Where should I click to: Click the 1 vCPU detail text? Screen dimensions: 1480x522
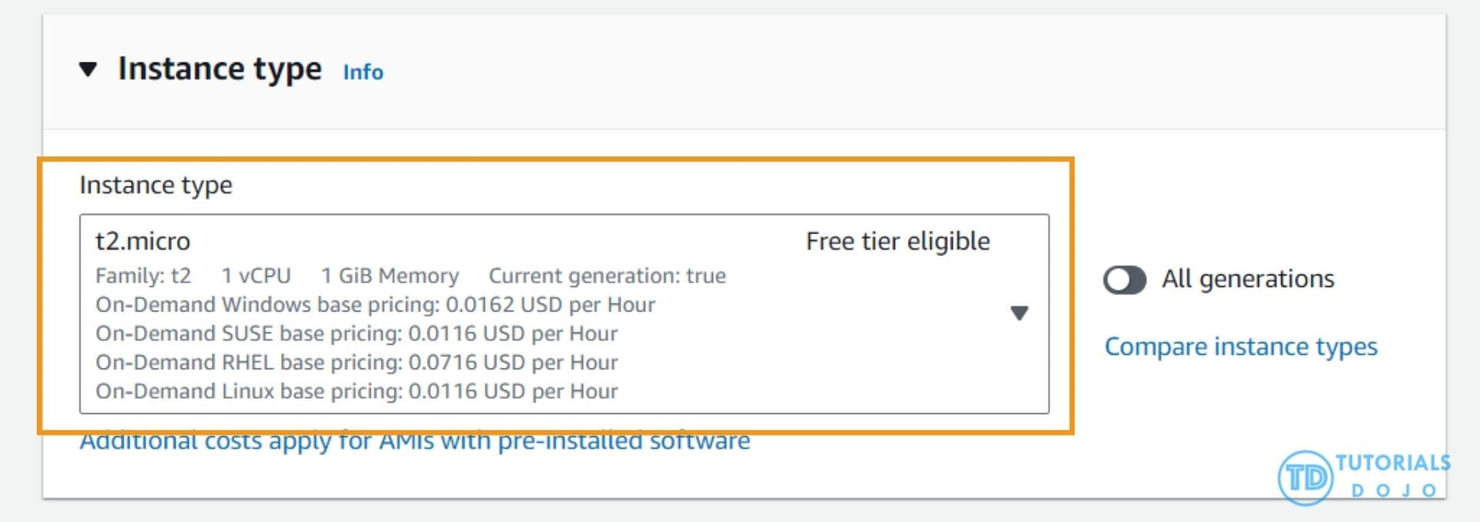pyautogui.click(x=256, y=276)
